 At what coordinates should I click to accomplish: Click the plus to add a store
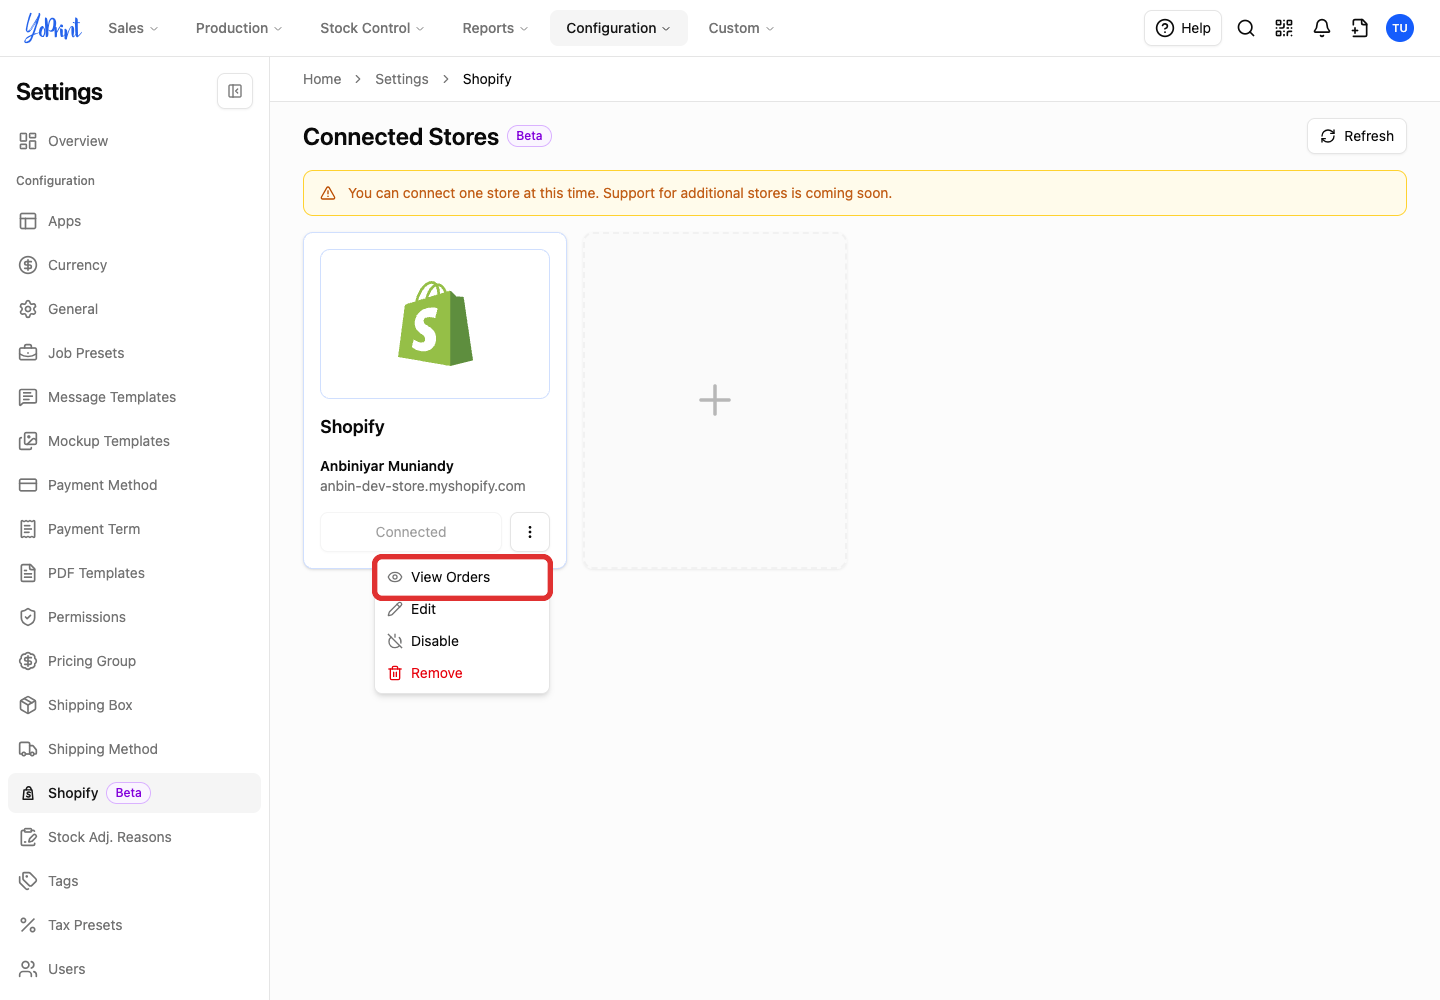pyautogui.click(x=715, y=400)
